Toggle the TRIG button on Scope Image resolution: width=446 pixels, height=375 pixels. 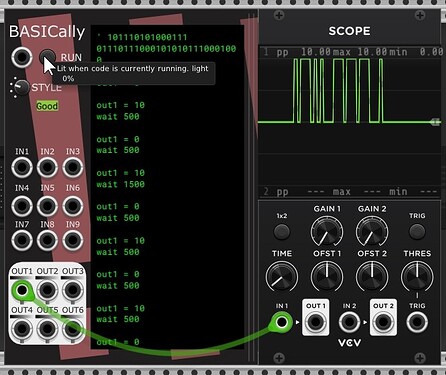click(417, 231)
